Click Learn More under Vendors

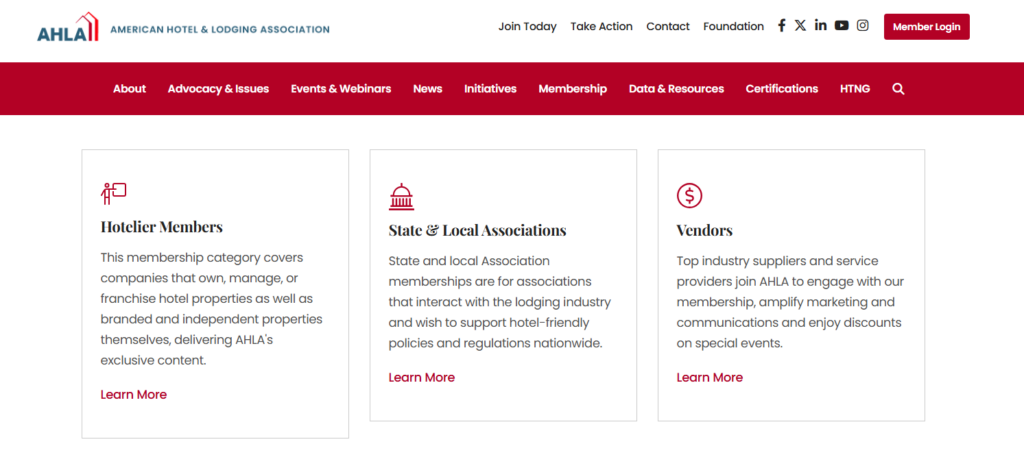pyautogui.click(x=710, y=377)
